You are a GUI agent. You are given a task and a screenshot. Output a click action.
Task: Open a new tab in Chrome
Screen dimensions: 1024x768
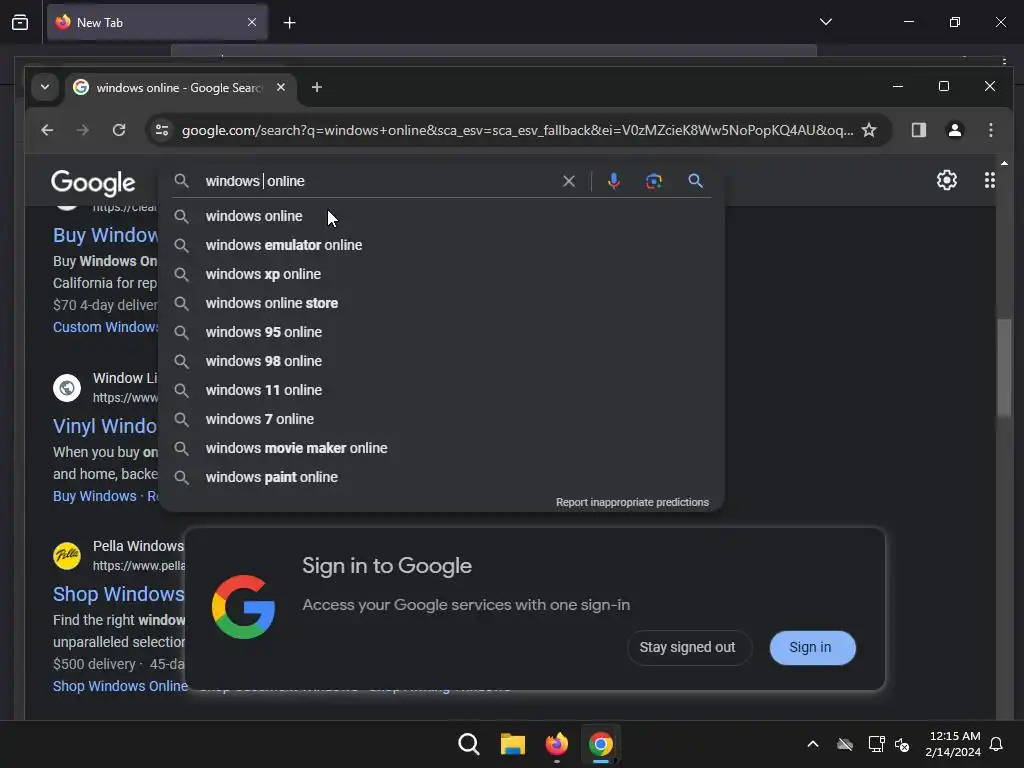click(317, 87)
